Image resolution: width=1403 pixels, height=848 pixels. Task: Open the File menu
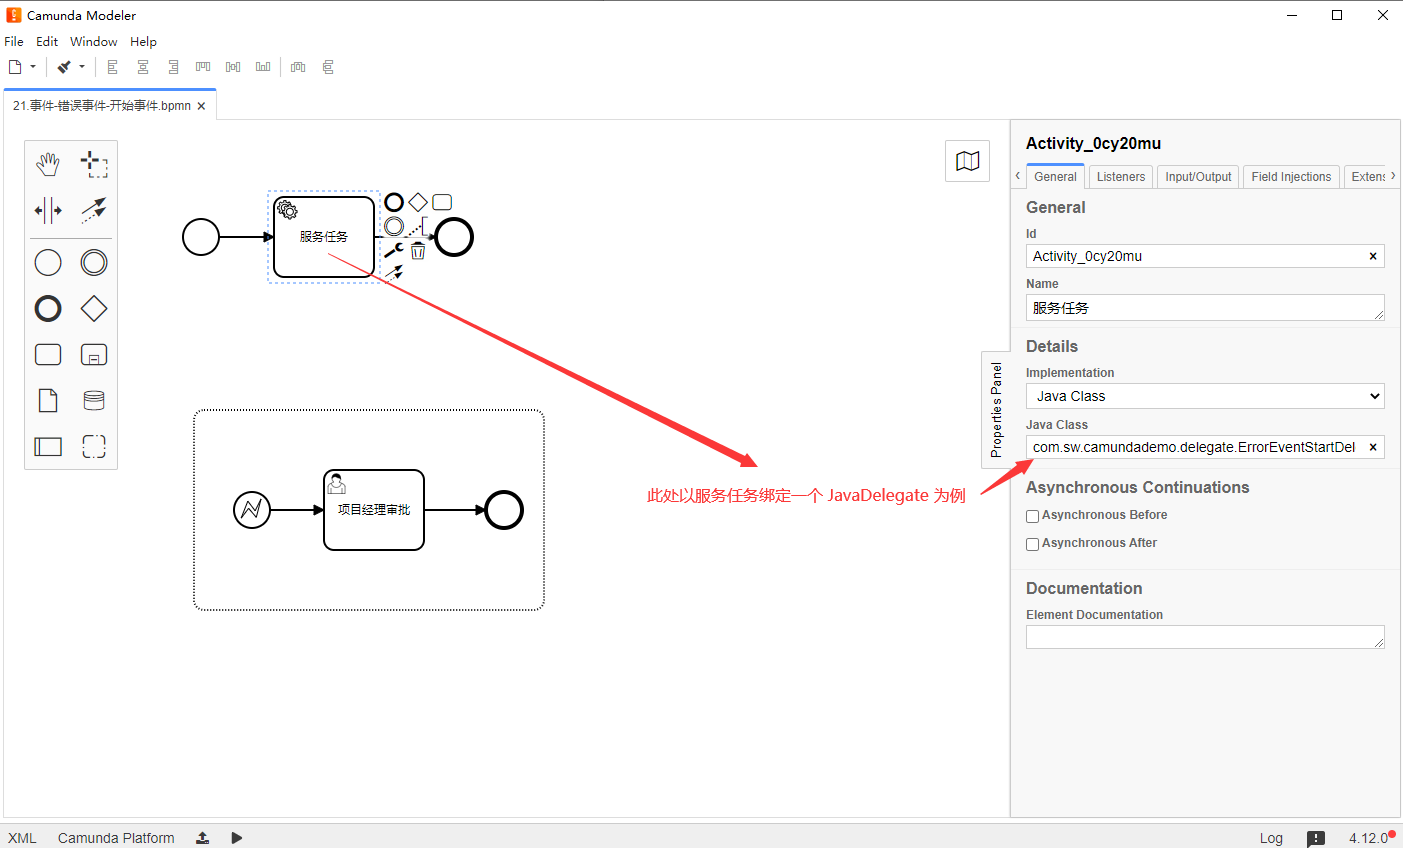[14, 41]
